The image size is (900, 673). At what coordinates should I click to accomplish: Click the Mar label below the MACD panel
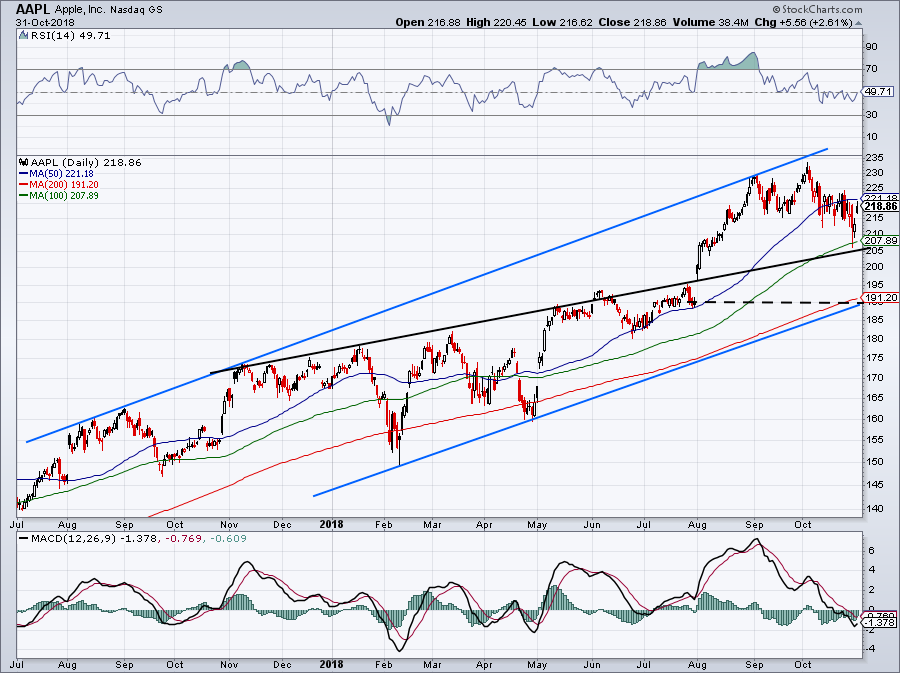click(x=432, y=665)
